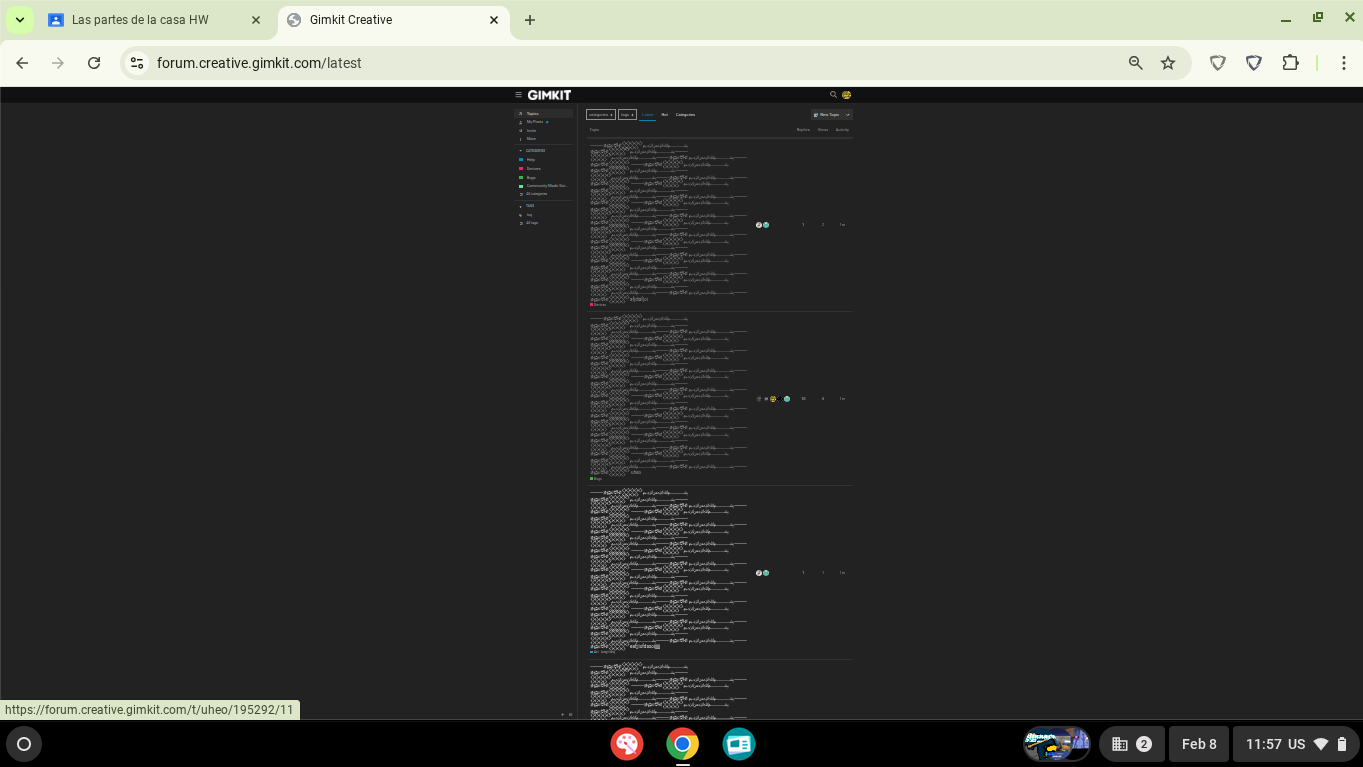Switch to the Hot tab
Viewport: 1363px width, 767px height.
tap(664, 115)
